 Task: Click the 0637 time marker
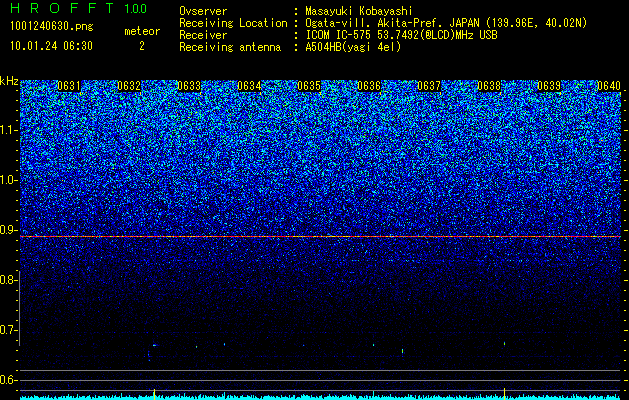point(429,86)
